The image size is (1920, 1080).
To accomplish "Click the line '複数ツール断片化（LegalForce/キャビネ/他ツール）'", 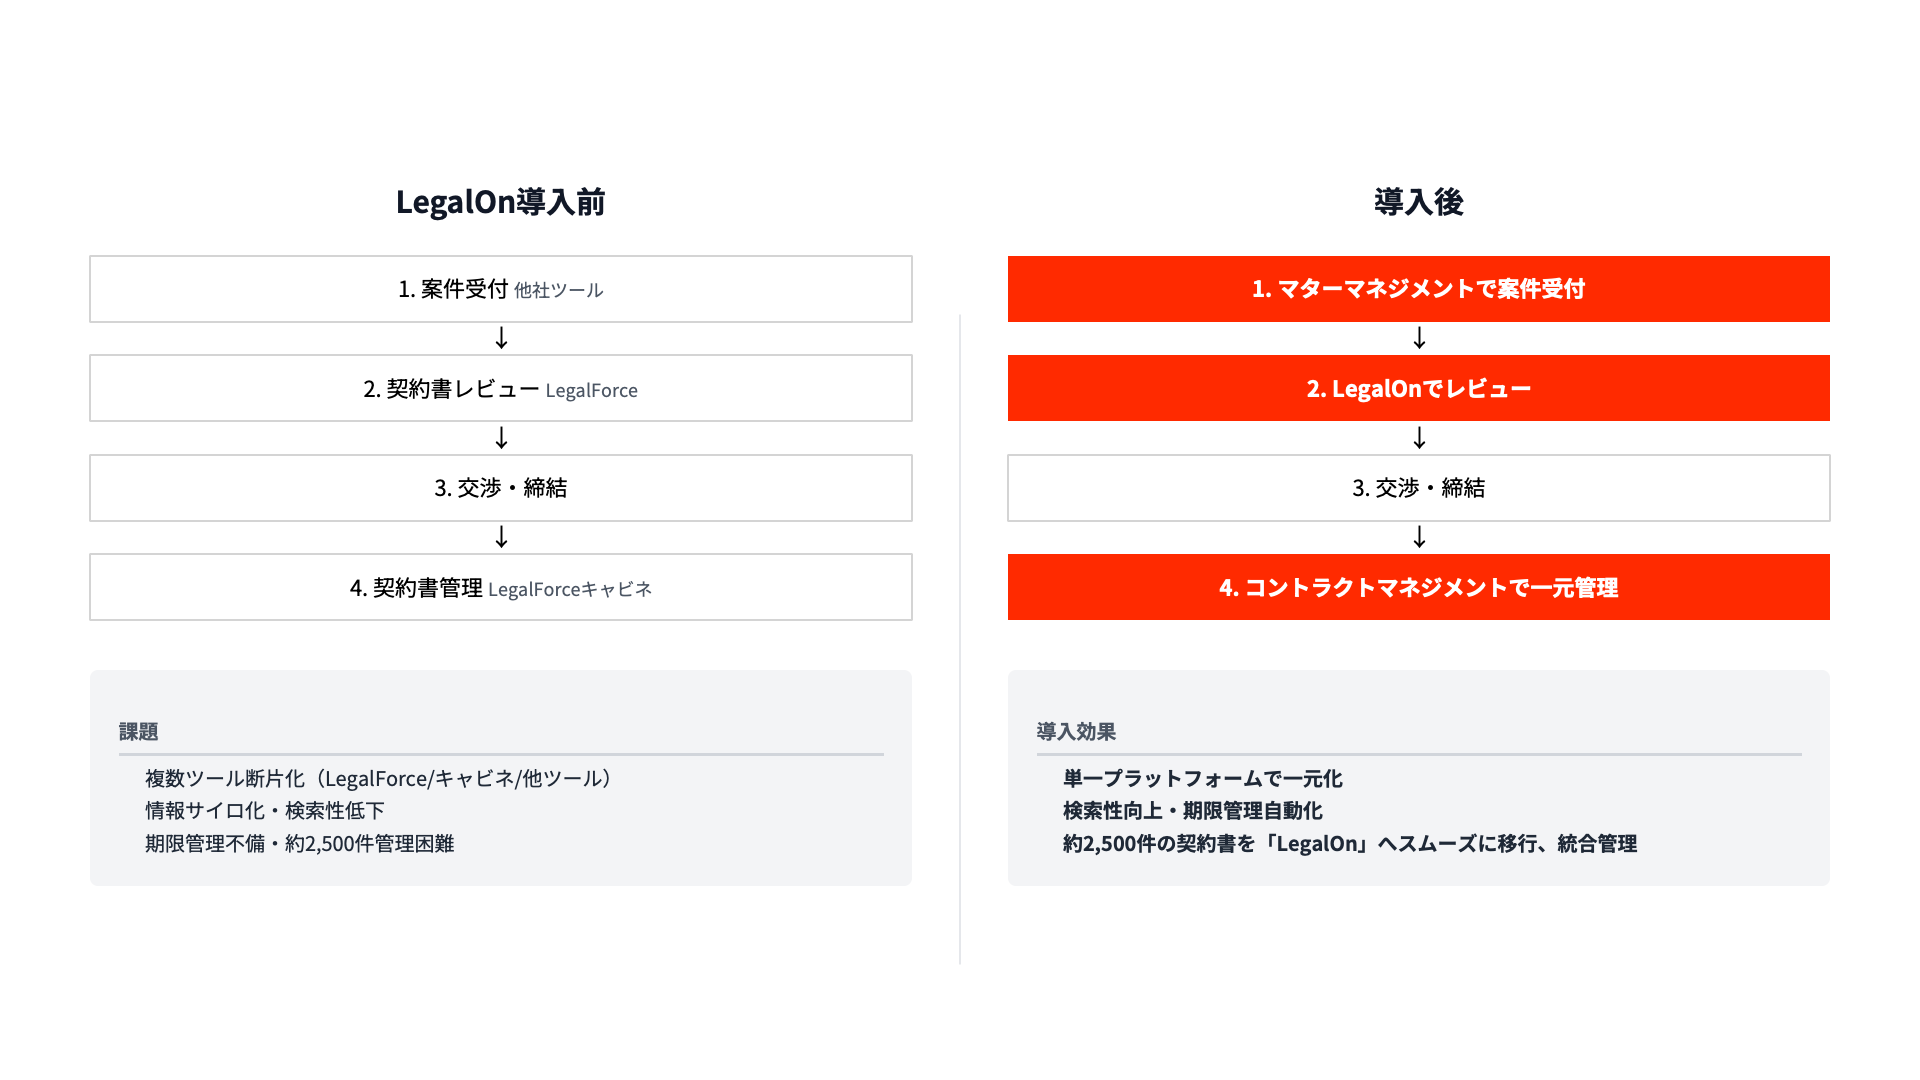I will (379, 778).
